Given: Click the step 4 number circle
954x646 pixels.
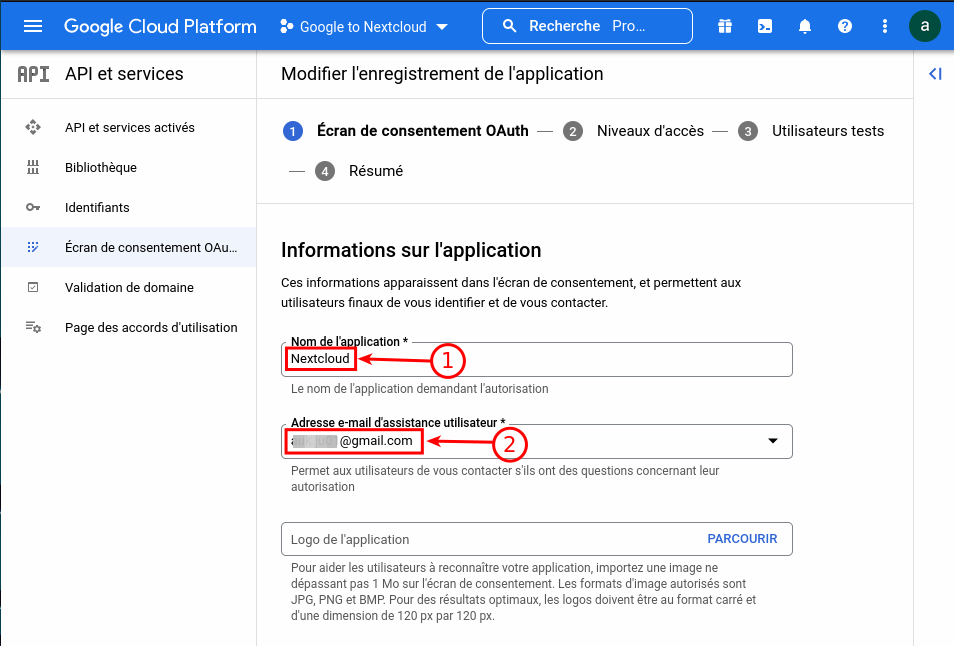Looking at the screenshot, I should click(x=325, y=172).
